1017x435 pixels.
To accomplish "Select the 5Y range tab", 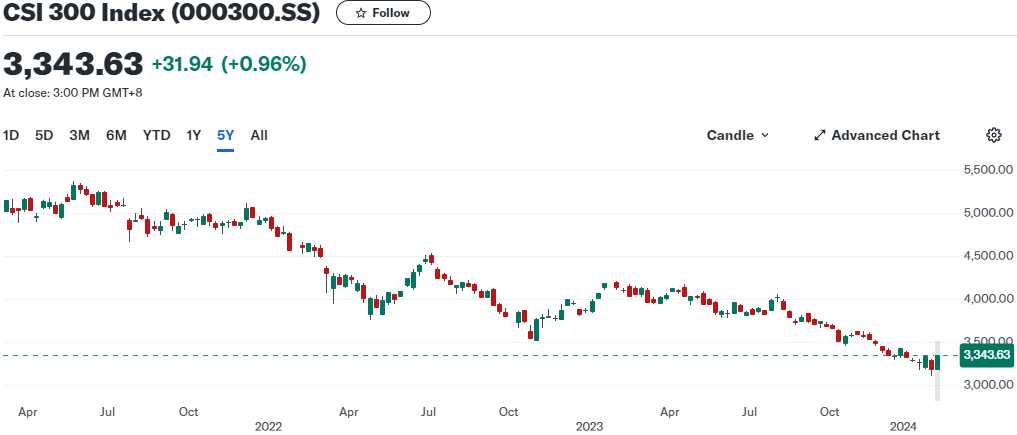I will (x=226, y=135).
